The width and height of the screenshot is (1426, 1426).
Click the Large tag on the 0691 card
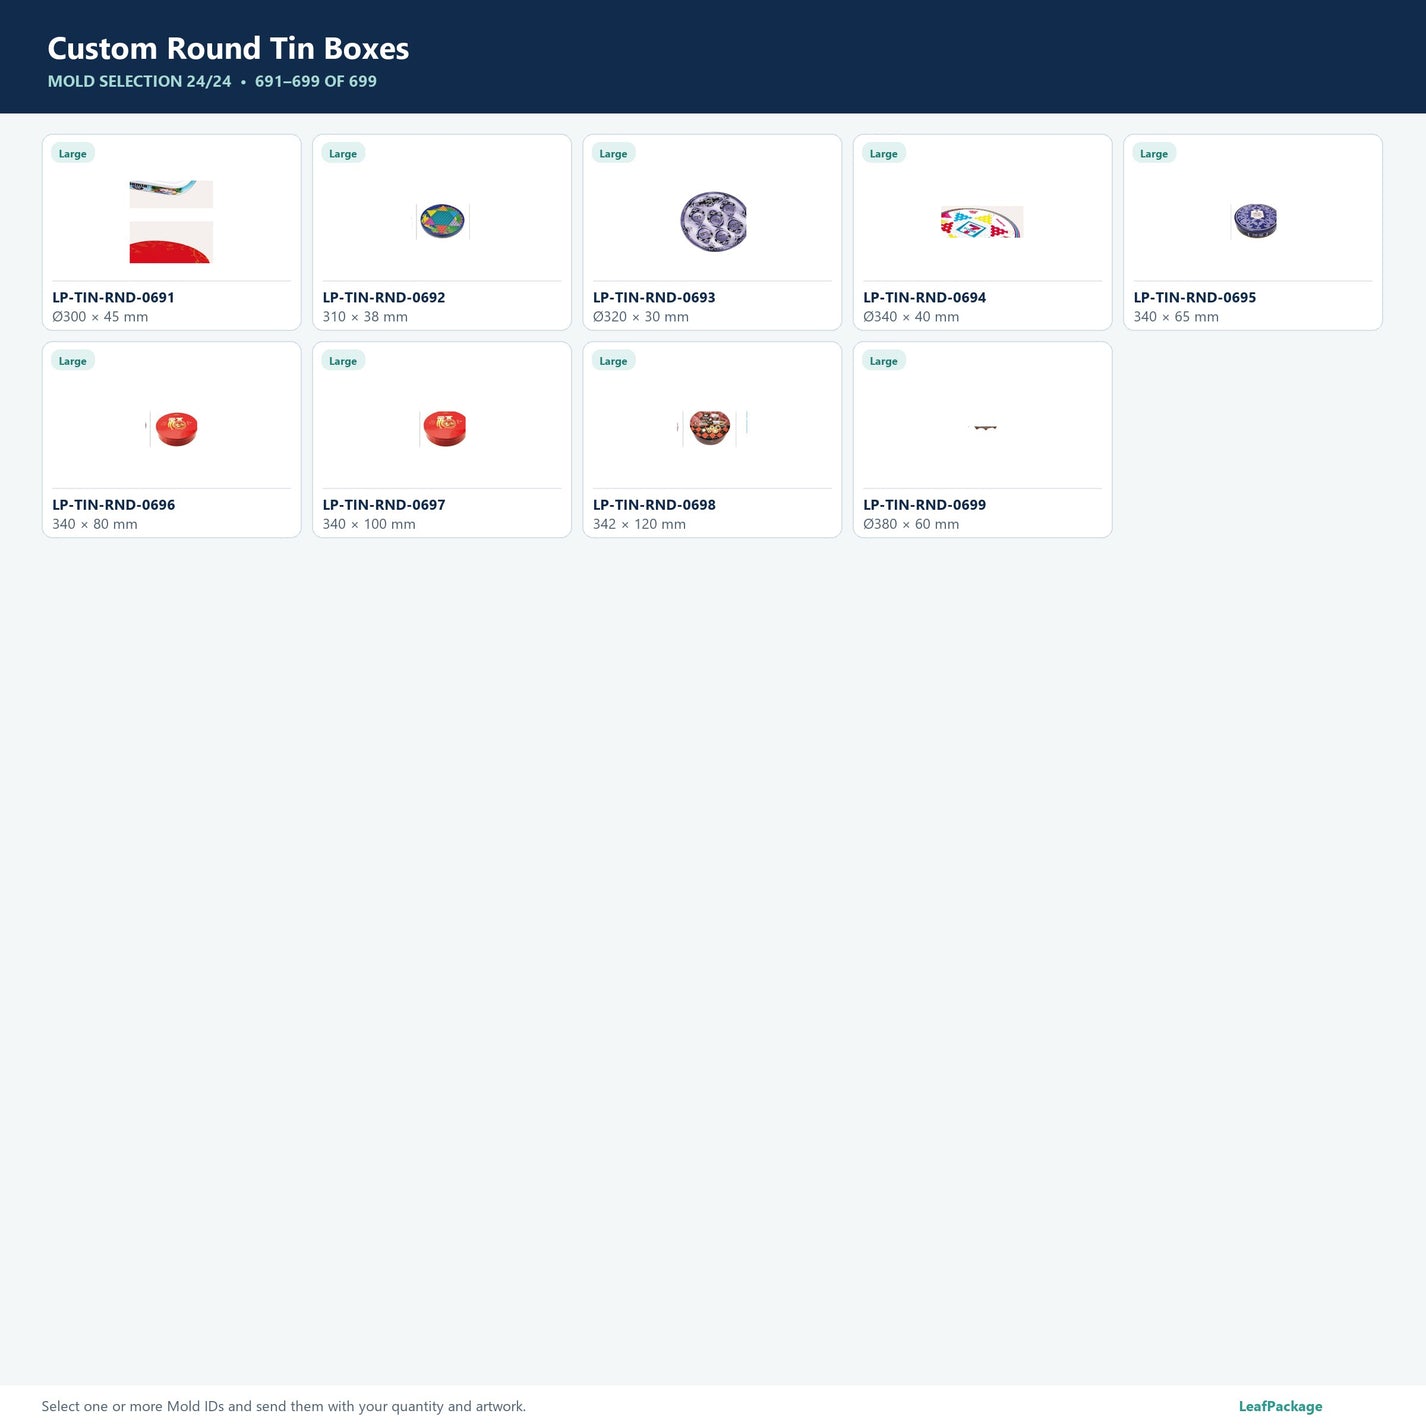[73, 153]
